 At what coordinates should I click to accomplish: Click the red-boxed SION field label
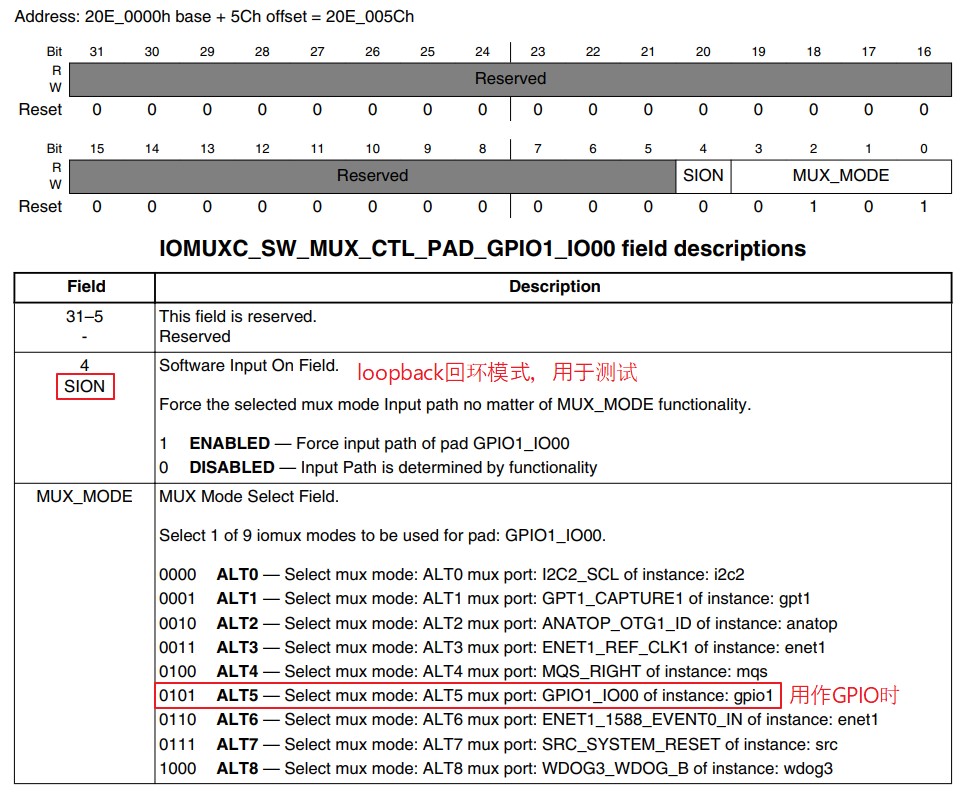85,386
